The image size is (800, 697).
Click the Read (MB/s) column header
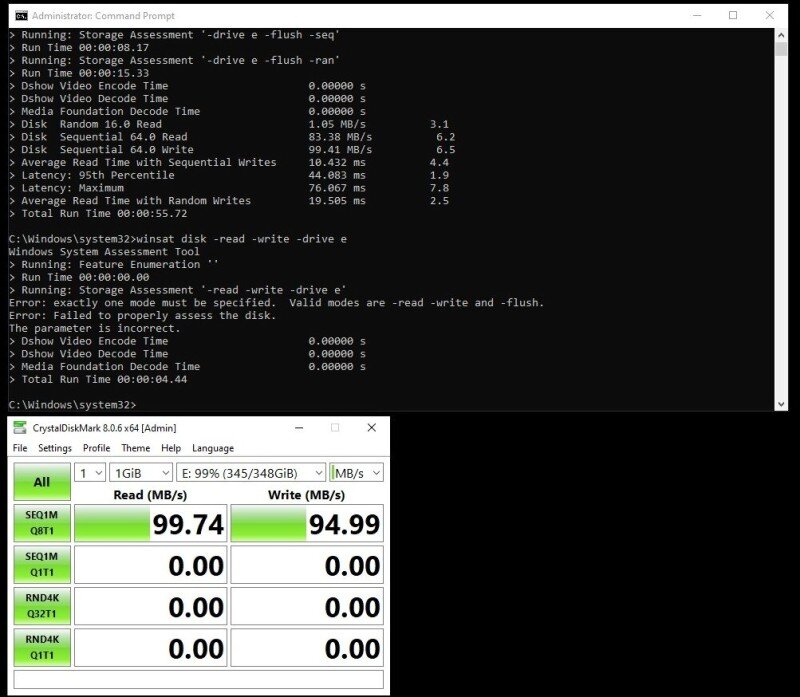coord(150,495)
